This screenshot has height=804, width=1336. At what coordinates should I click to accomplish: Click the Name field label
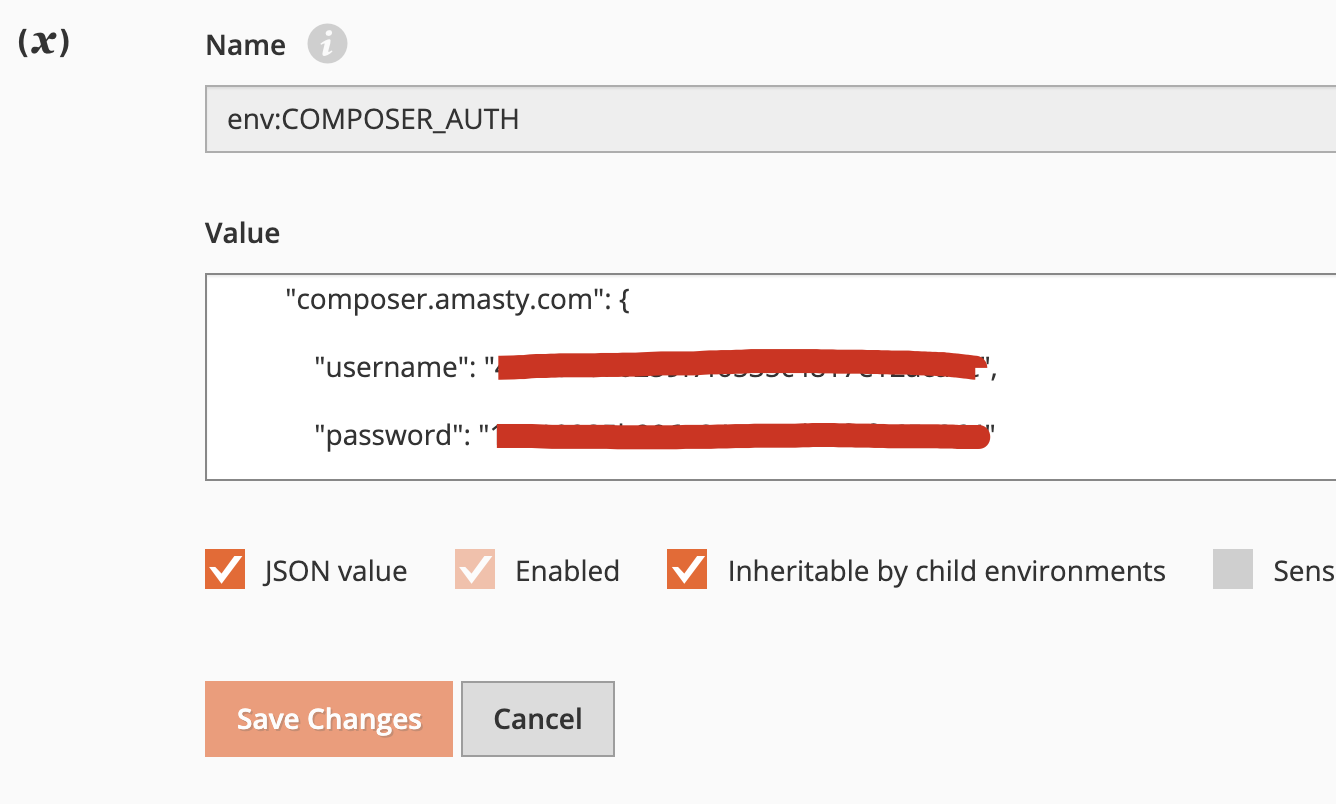245,45
